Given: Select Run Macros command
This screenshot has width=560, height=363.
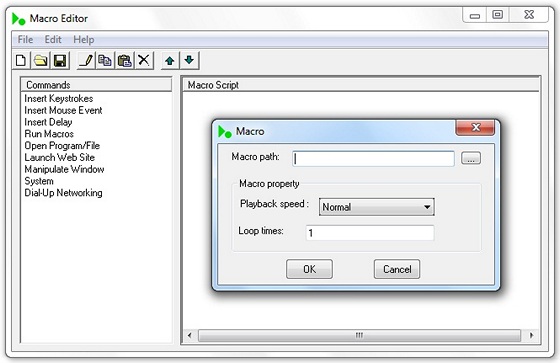Looking at the screenshot, I should pos(49,134).
